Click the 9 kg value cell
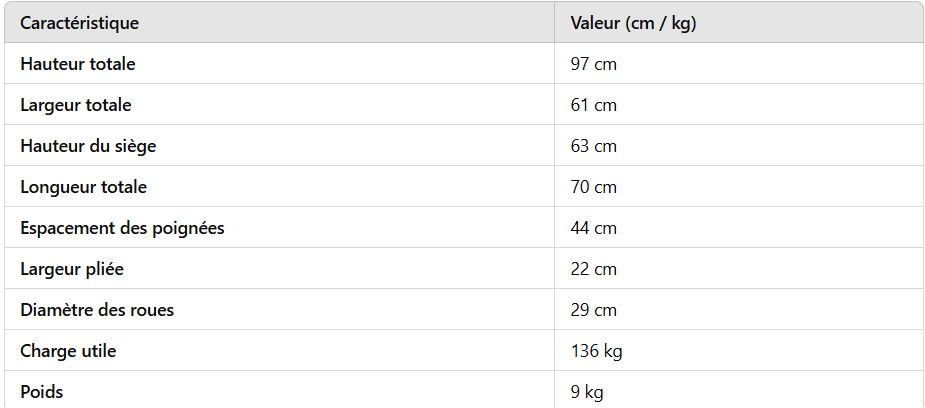 click(587, 392)
